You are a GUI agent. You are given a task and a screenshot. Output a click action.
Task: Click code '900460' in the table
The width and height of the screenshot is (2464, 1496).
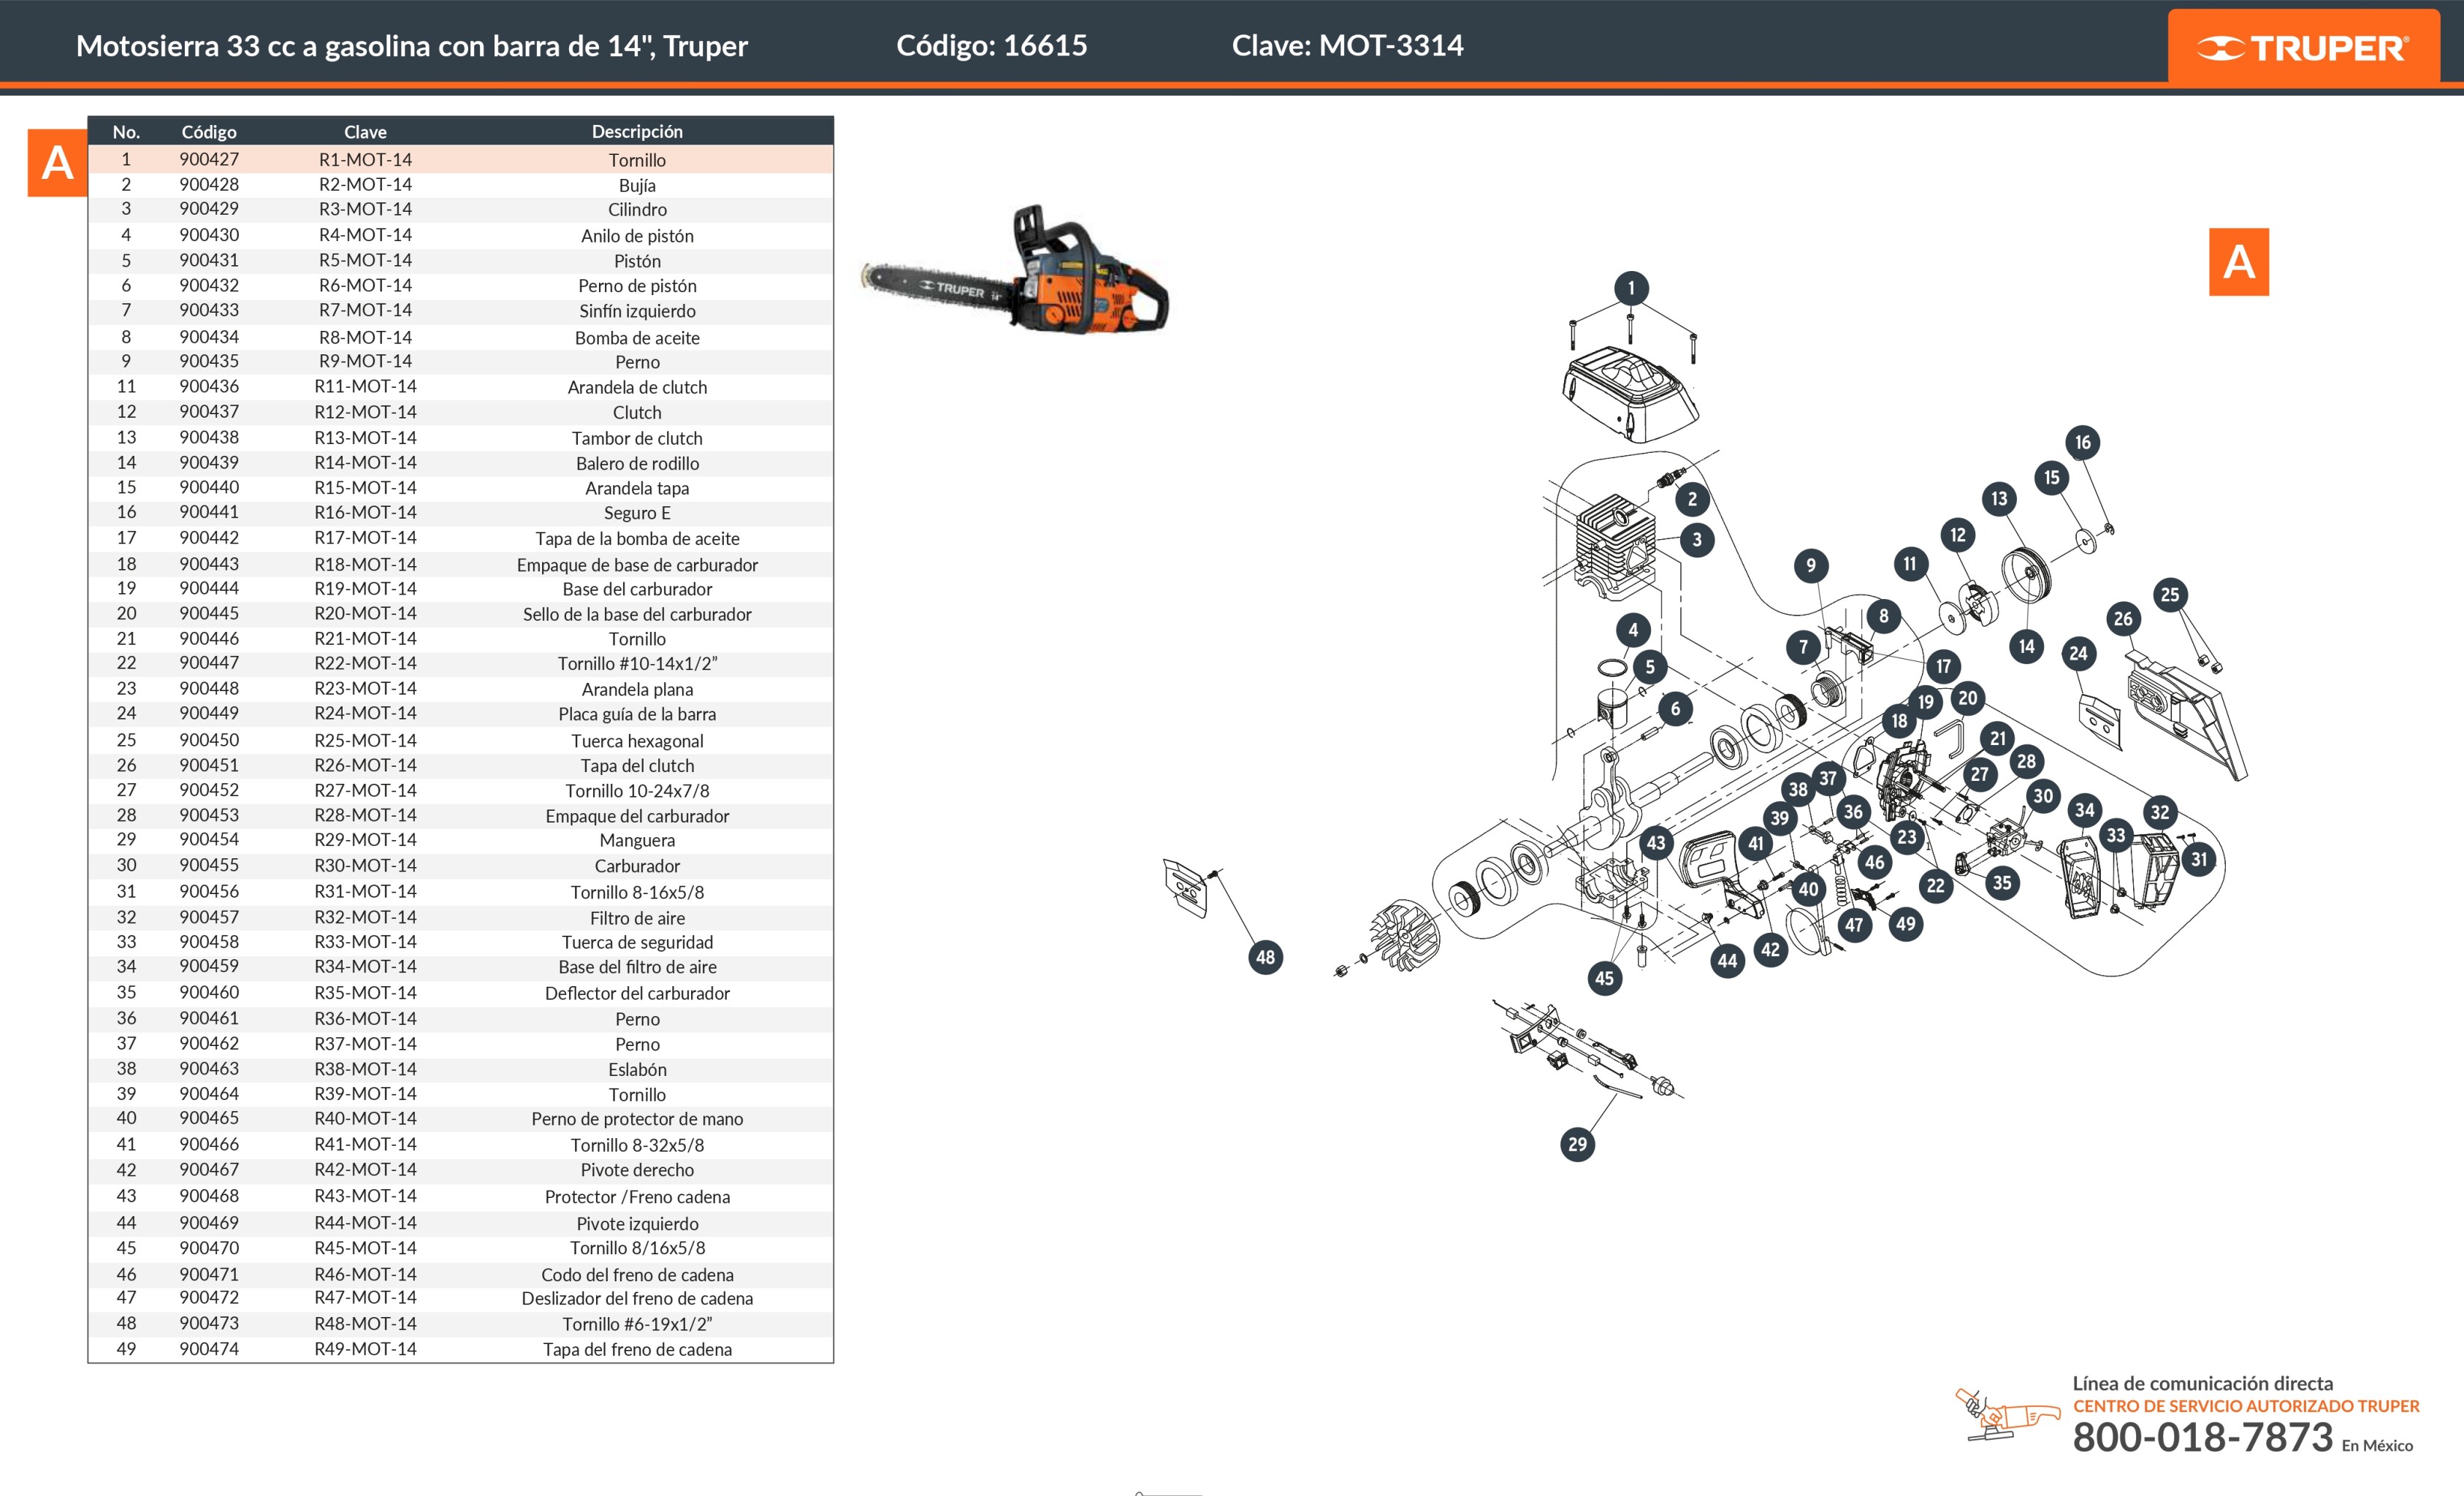pyautogui.click(x=209, y=992)
